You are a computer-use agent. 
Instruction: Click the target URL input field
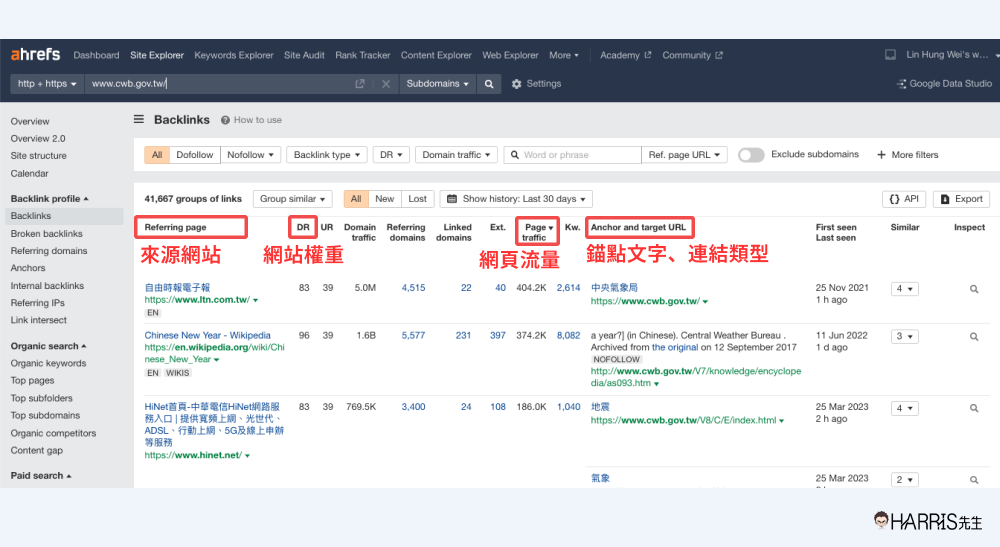point(220,84)
